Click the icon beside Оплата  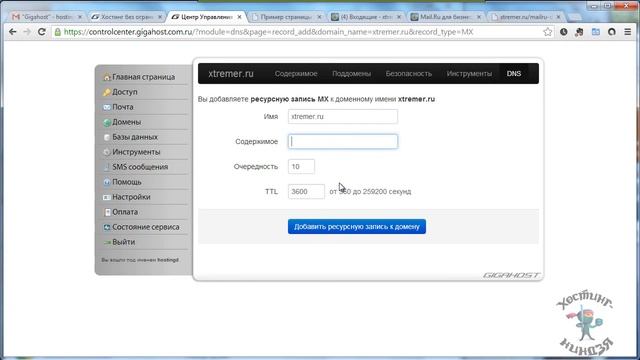tap(107, 212)
